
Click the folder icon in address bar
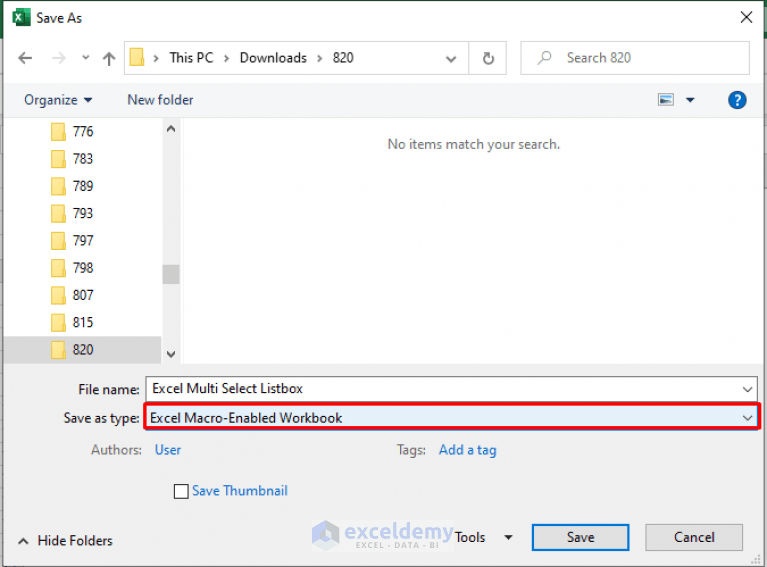click(x=137, y=57)
